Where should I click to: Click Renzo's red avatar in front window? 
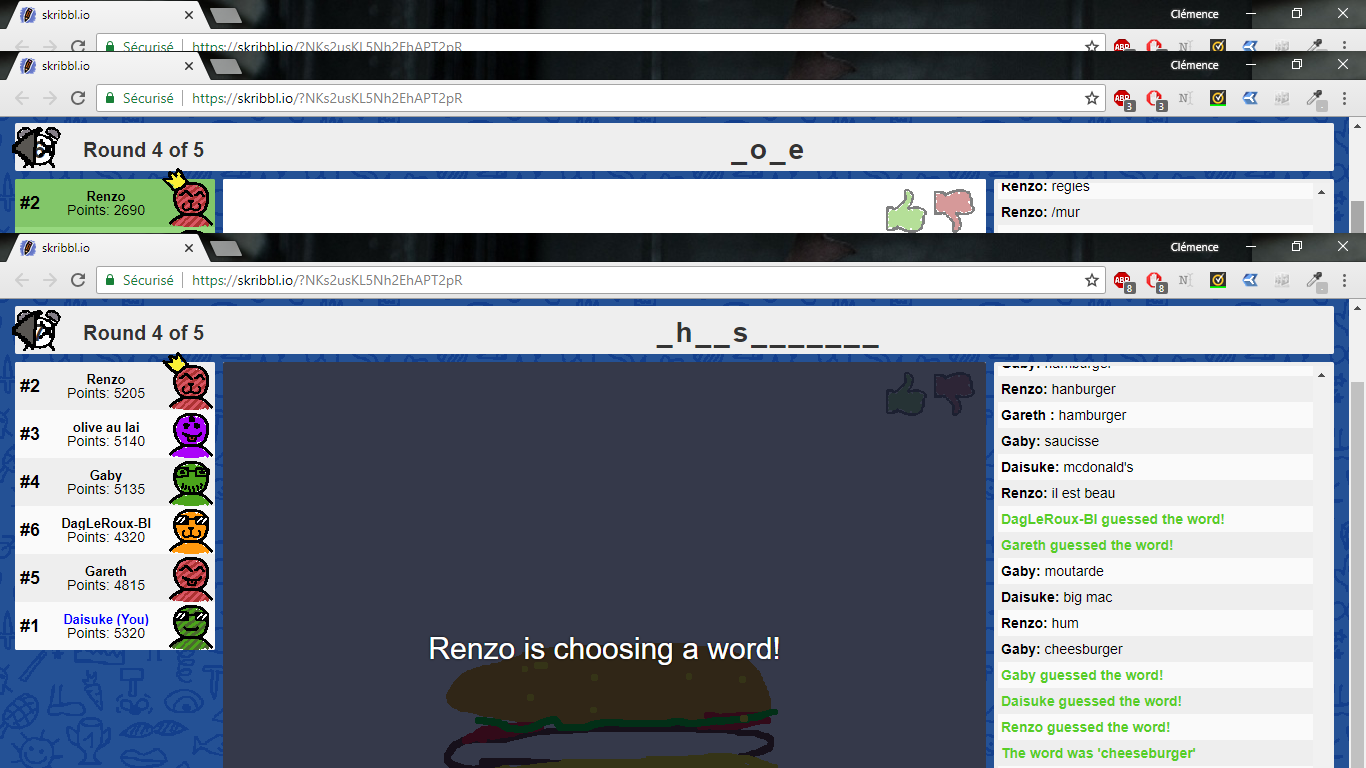pos(190,385)
